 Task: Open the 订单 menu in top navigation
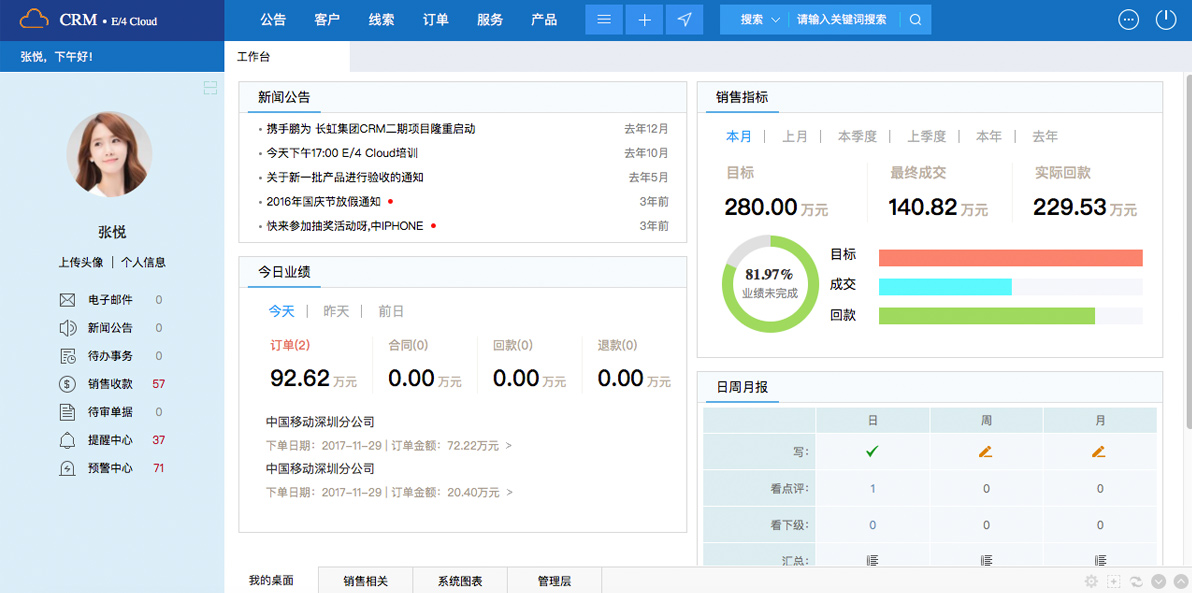(x=435, y=19)
